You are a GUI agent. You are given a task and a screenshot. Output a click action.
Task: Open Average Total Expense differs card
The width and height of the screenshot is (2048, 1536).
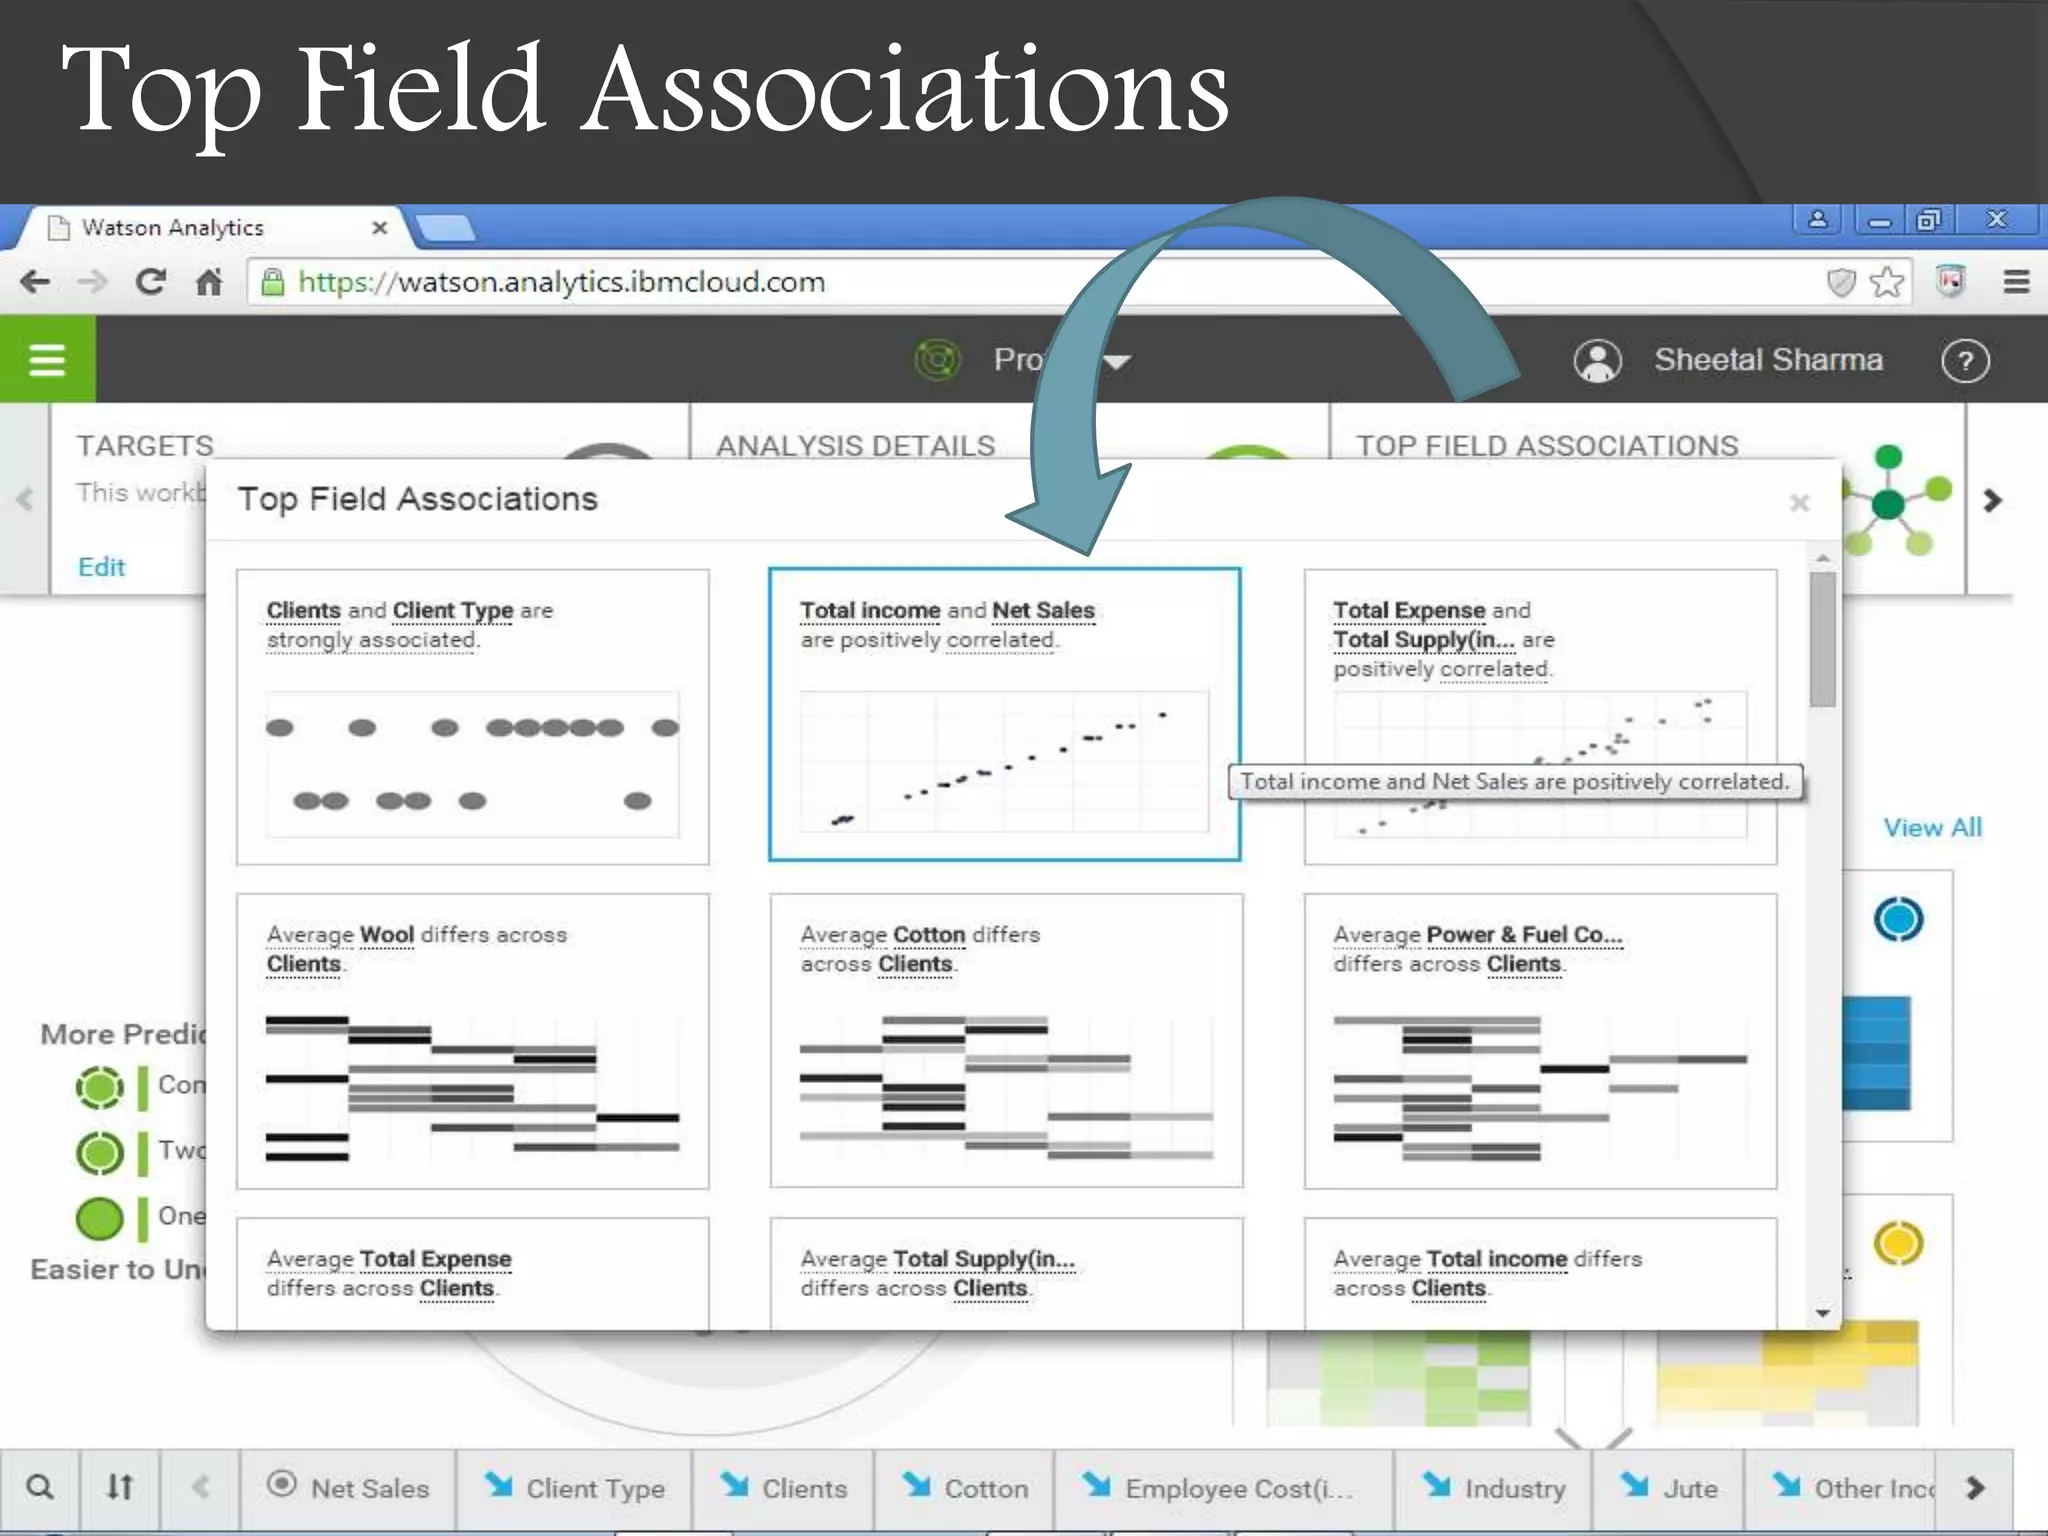click(x=473, y=1273)
